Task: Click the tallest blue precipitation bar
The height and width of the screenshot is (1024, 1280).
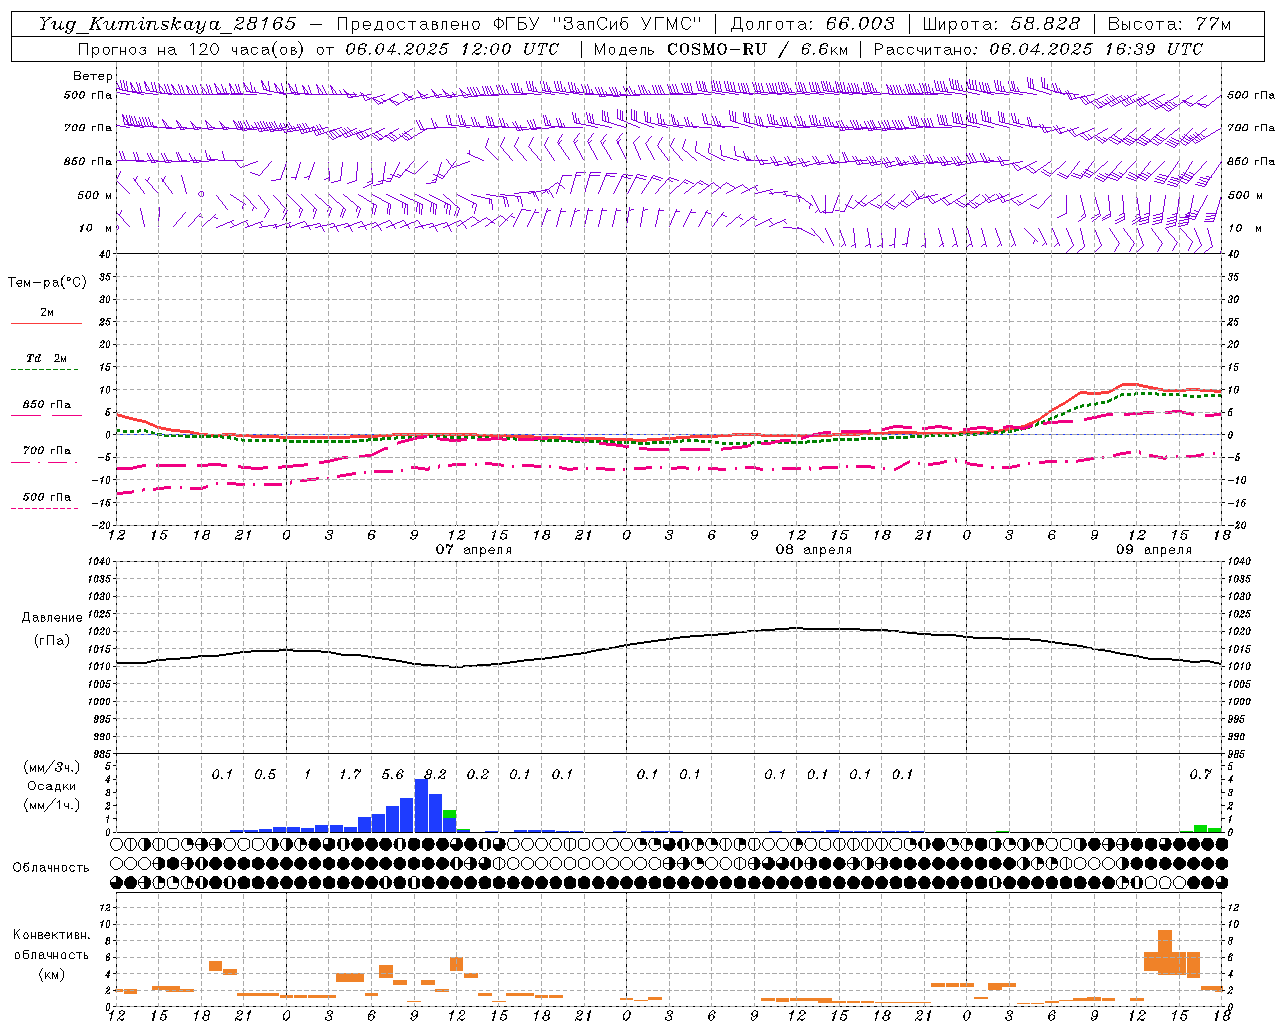Action: [421, 805]
